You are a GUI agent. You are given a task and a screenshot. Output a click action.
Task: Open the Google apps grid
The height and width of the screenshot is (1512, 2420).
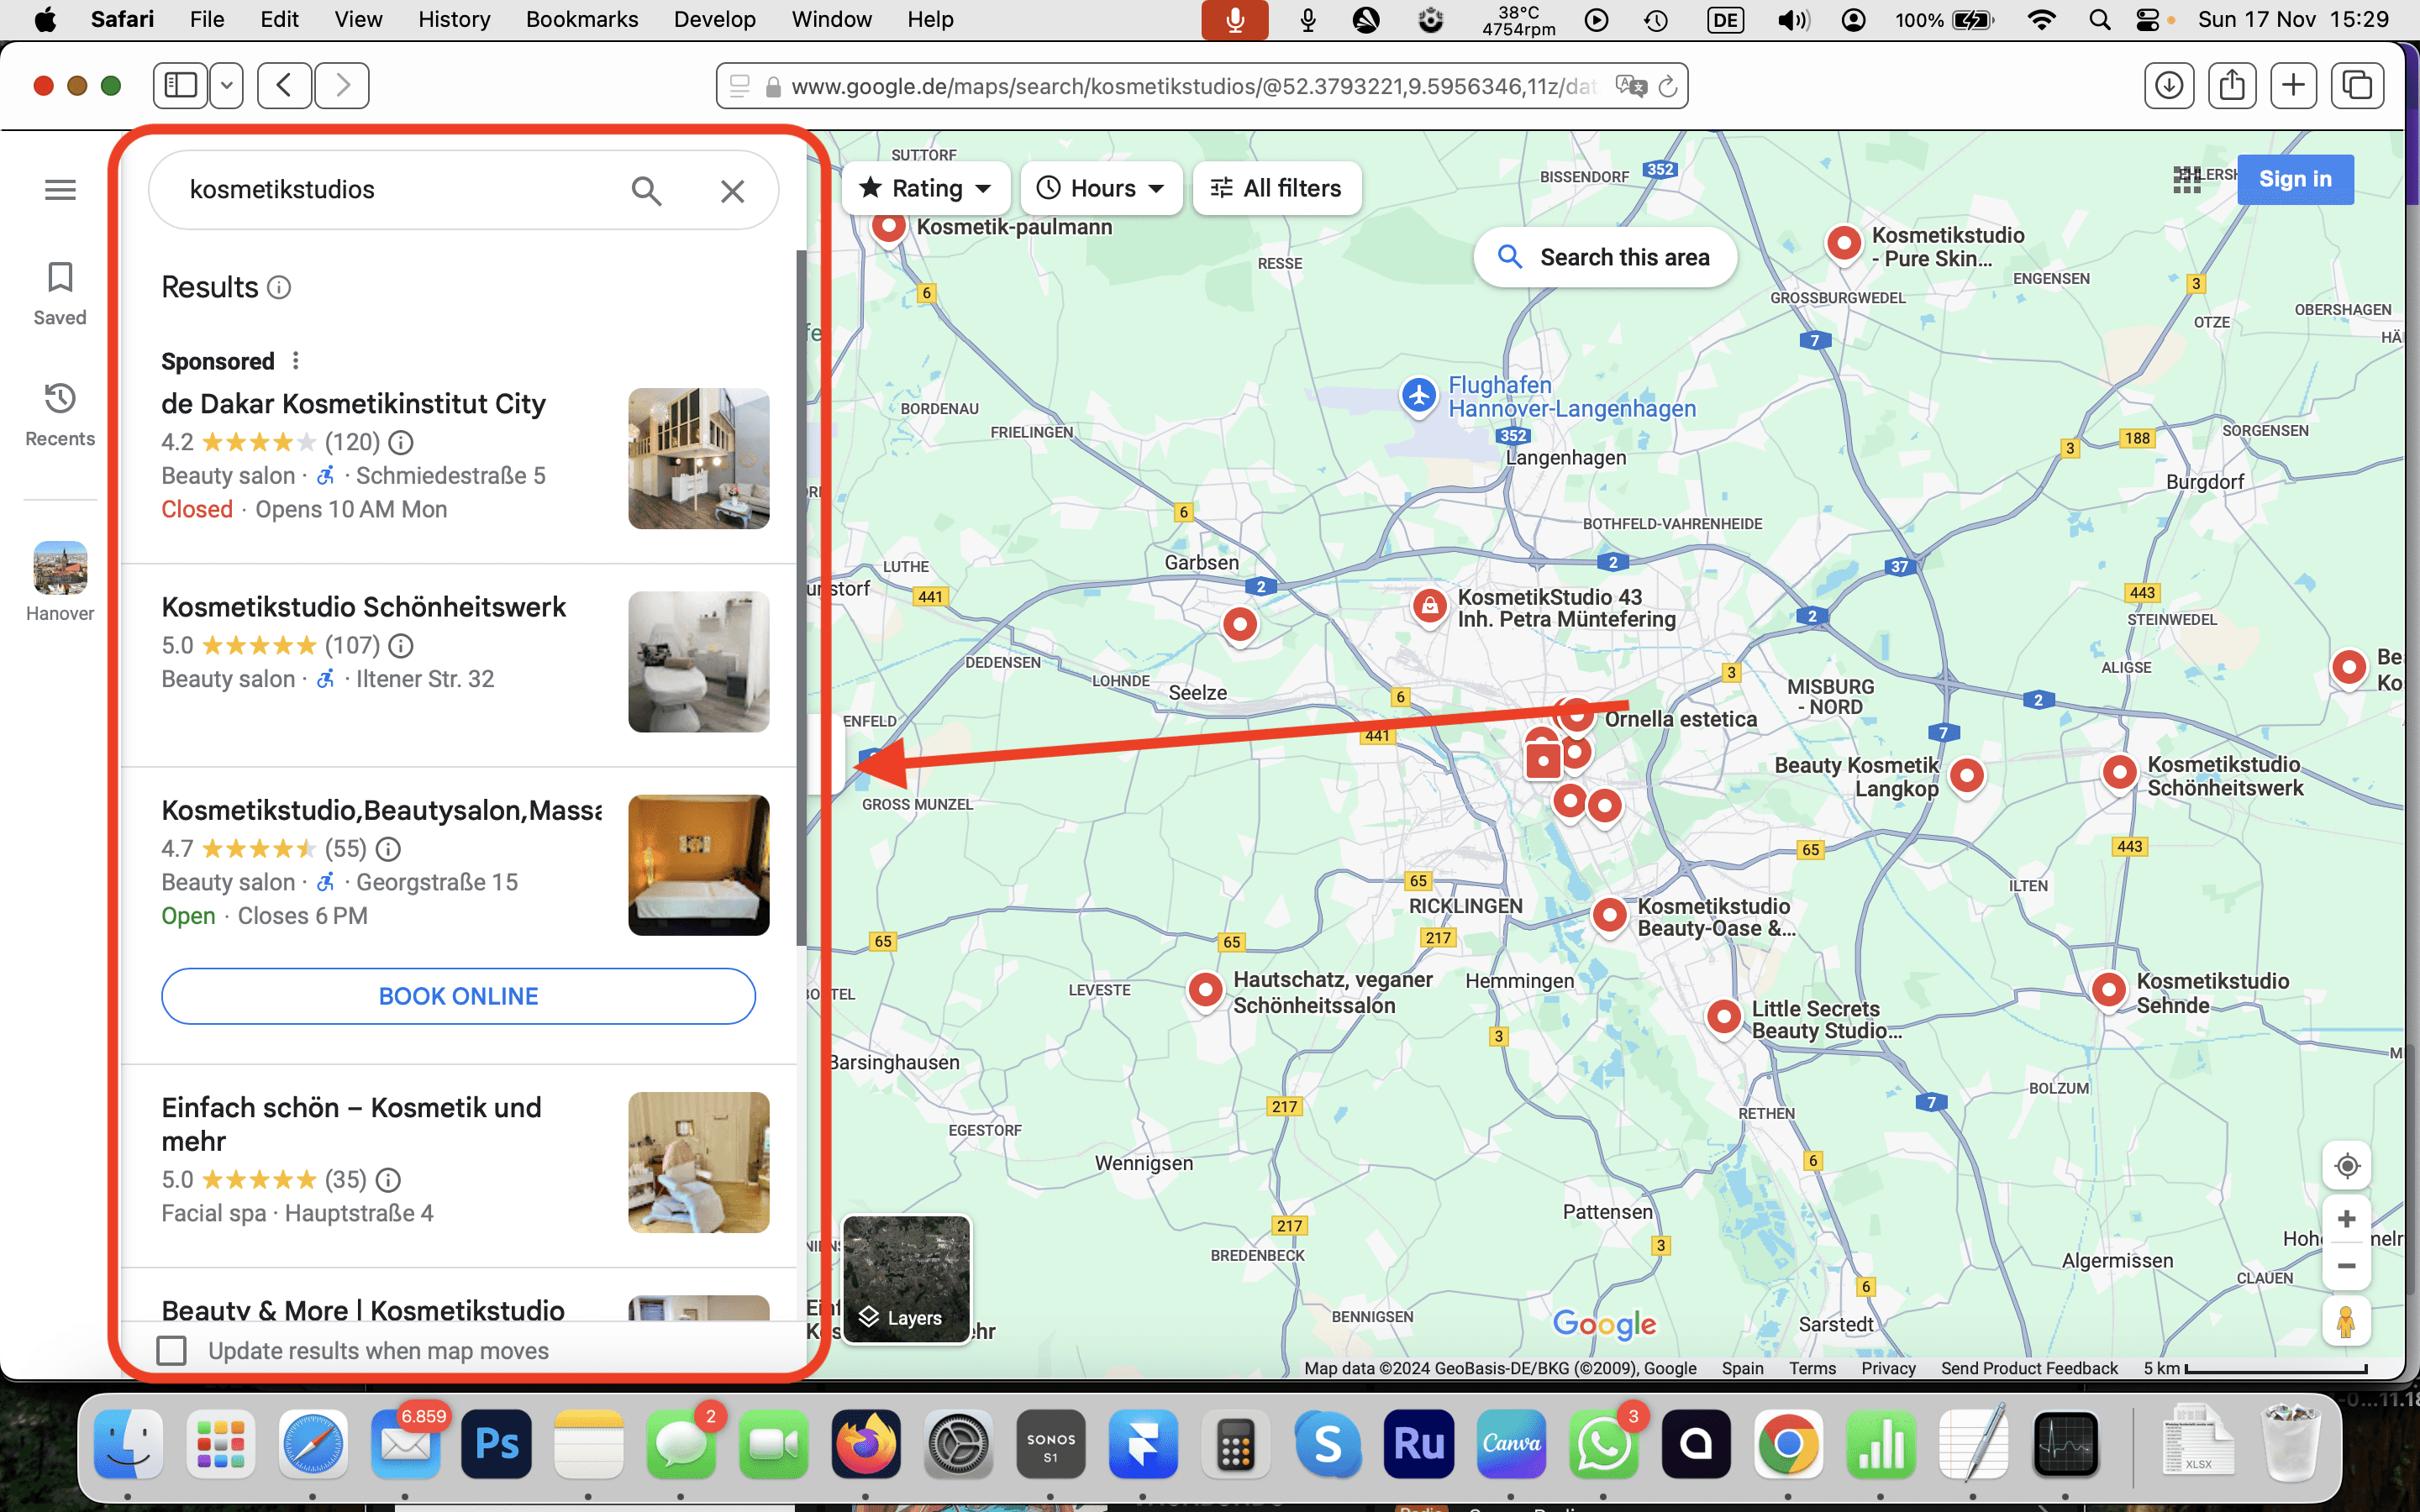(2186, 180)
